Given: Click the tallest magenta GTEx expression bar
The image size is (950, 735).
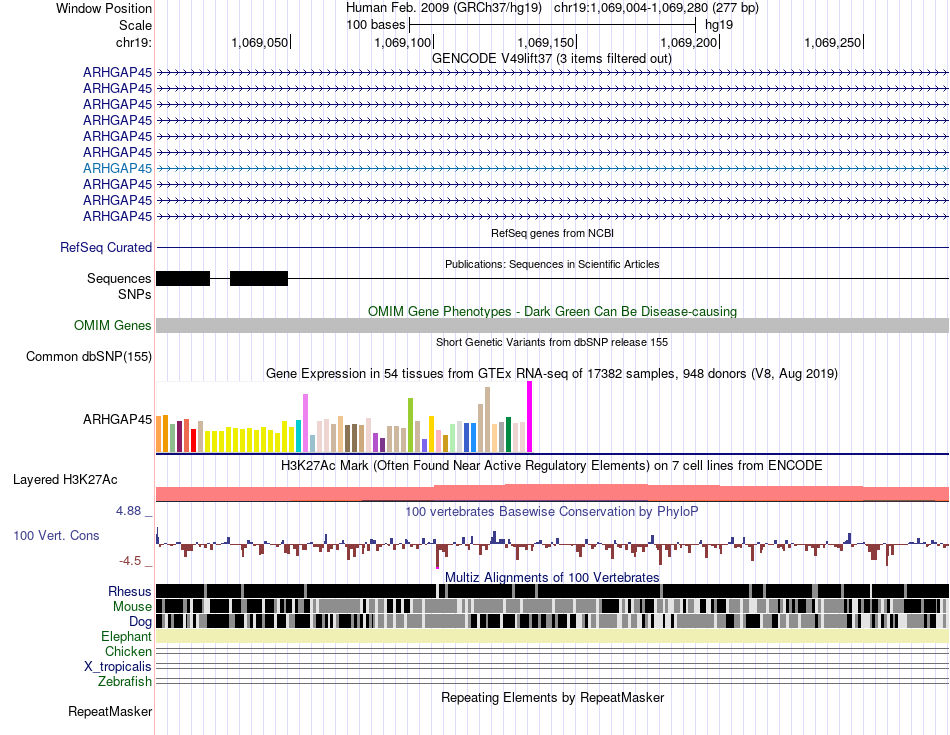Looking at the screenshot, I should pyautogui.click(x=530, y=417).
